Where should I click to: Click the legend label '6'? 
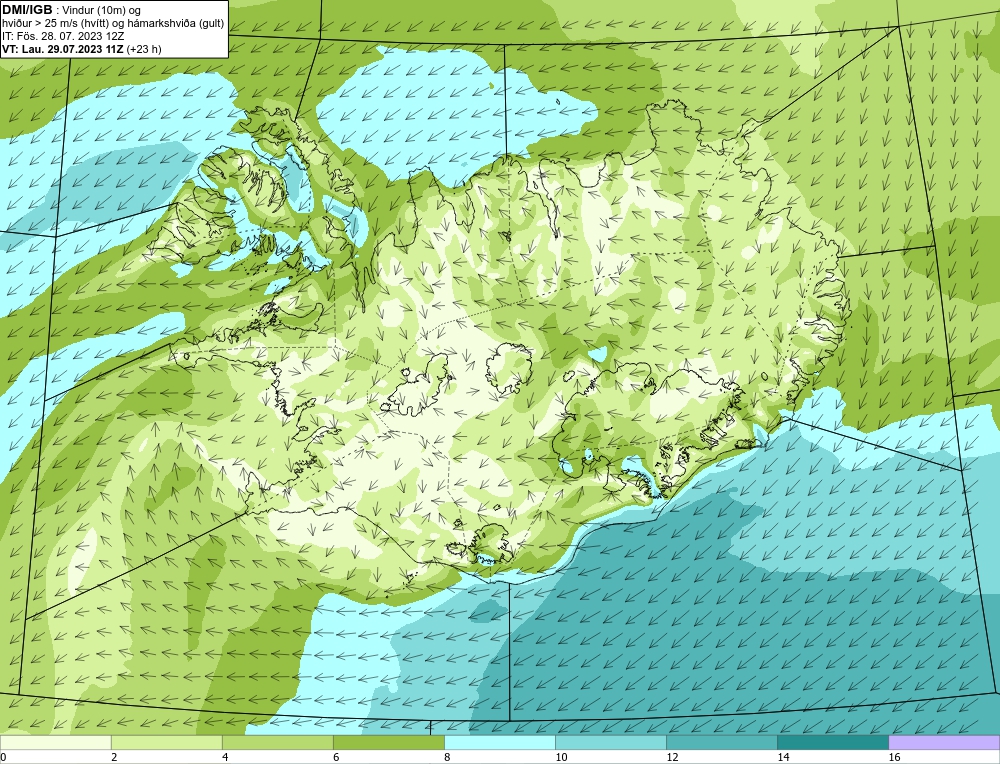336,757
